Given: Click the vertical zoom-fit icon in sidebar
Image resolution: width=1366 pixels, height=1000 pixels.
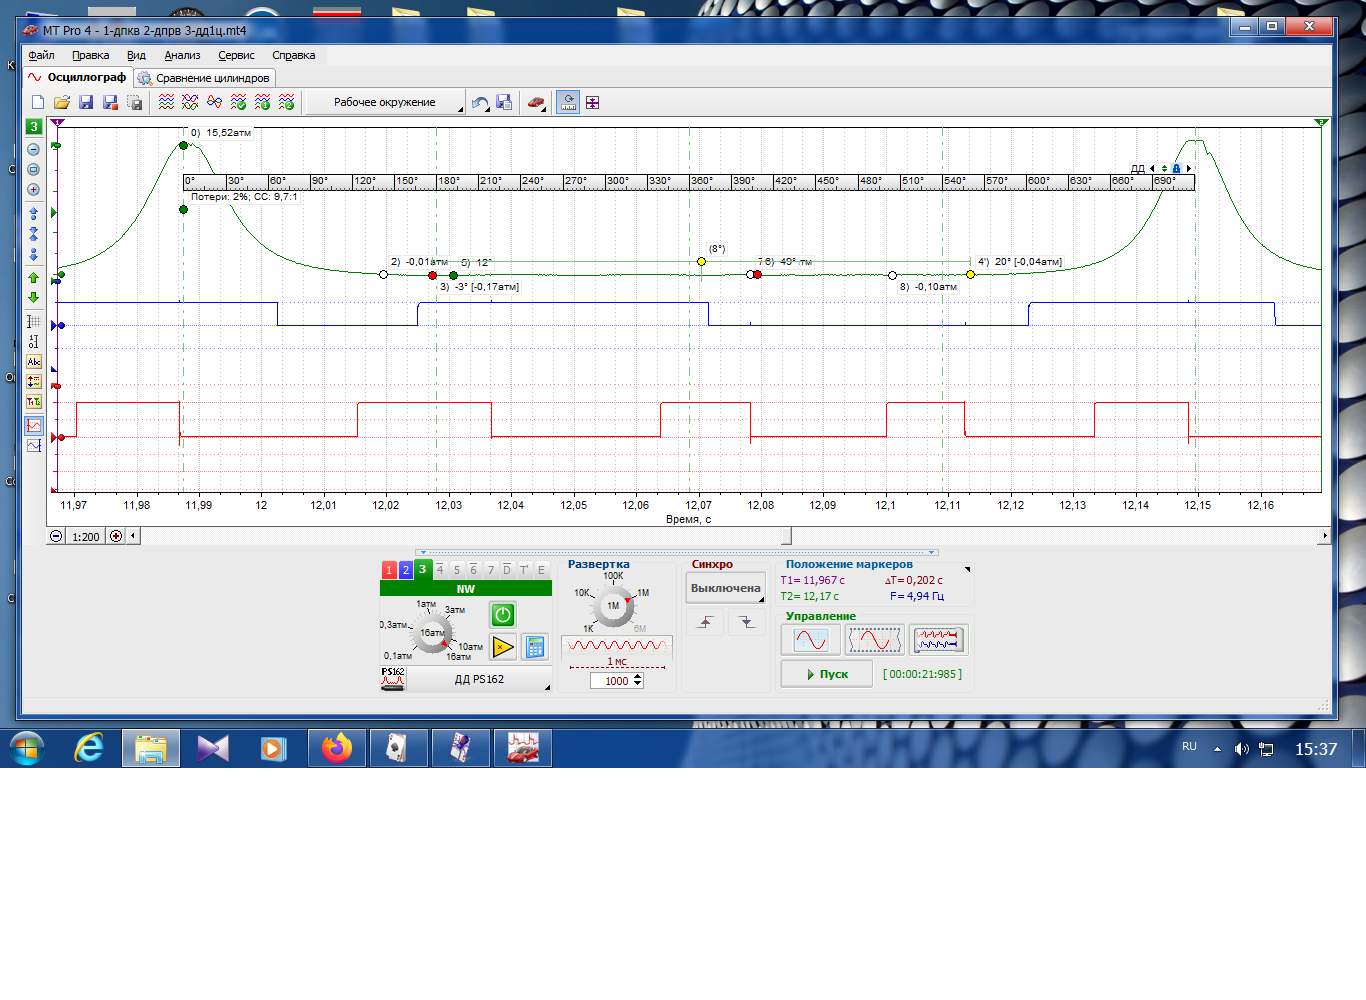Looking at the screenshot, I should click(x=33, y=170).
